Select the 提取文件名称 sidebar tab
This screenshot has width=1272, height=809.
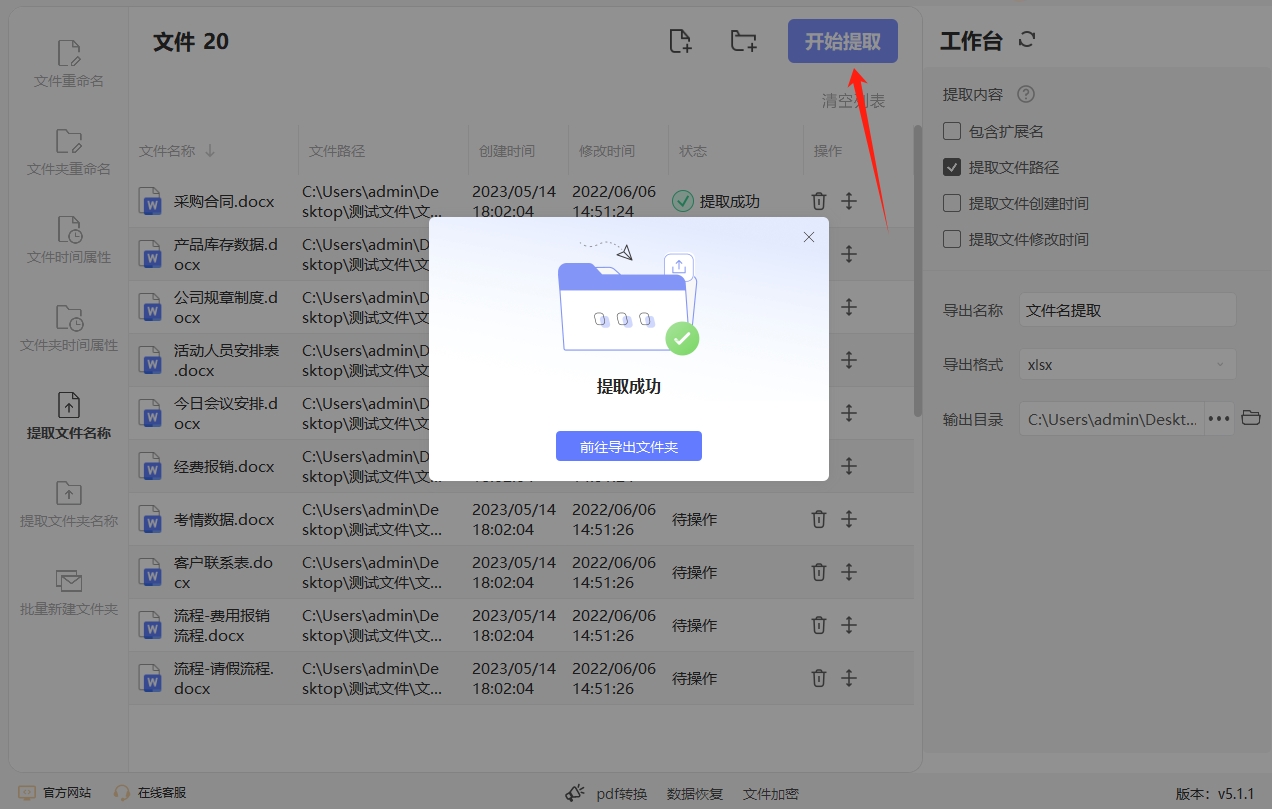point(69,416)
